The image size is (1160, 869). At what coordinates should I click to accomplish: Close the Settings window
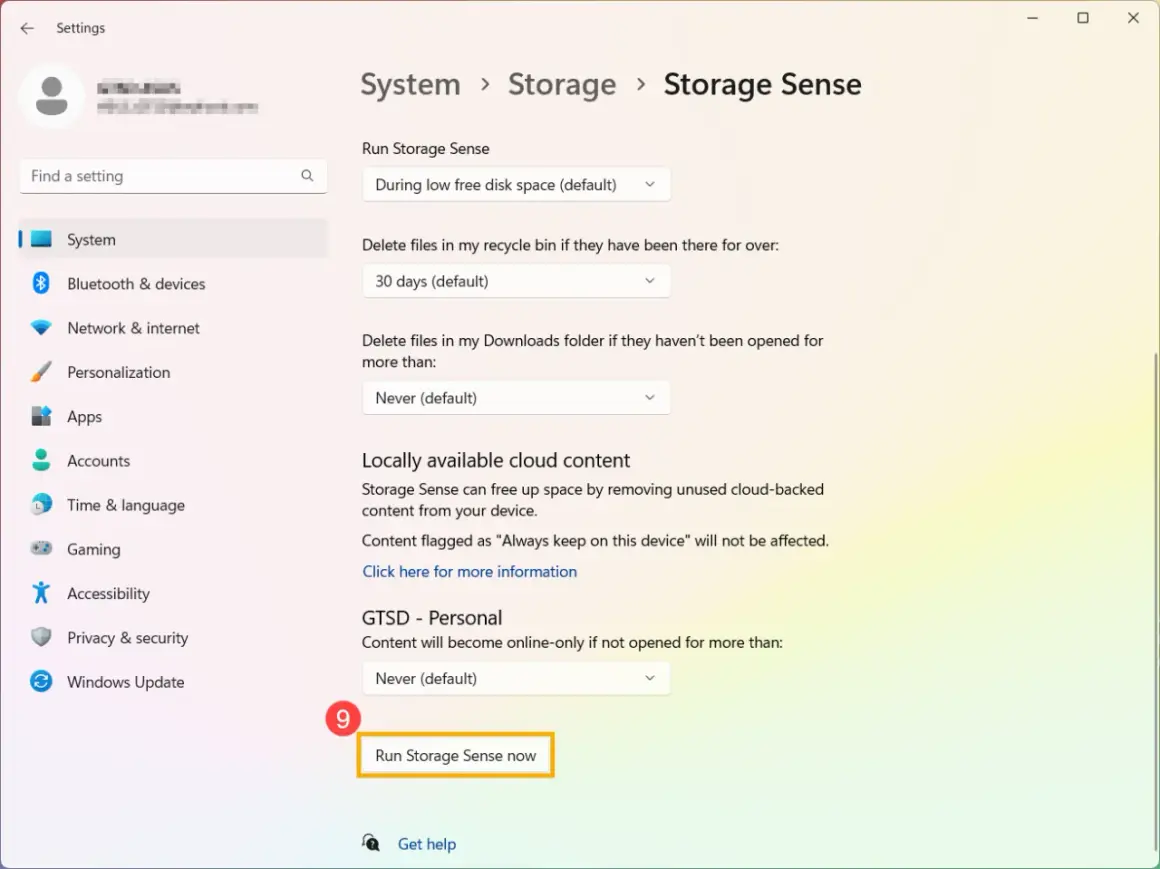point(1133,18)
